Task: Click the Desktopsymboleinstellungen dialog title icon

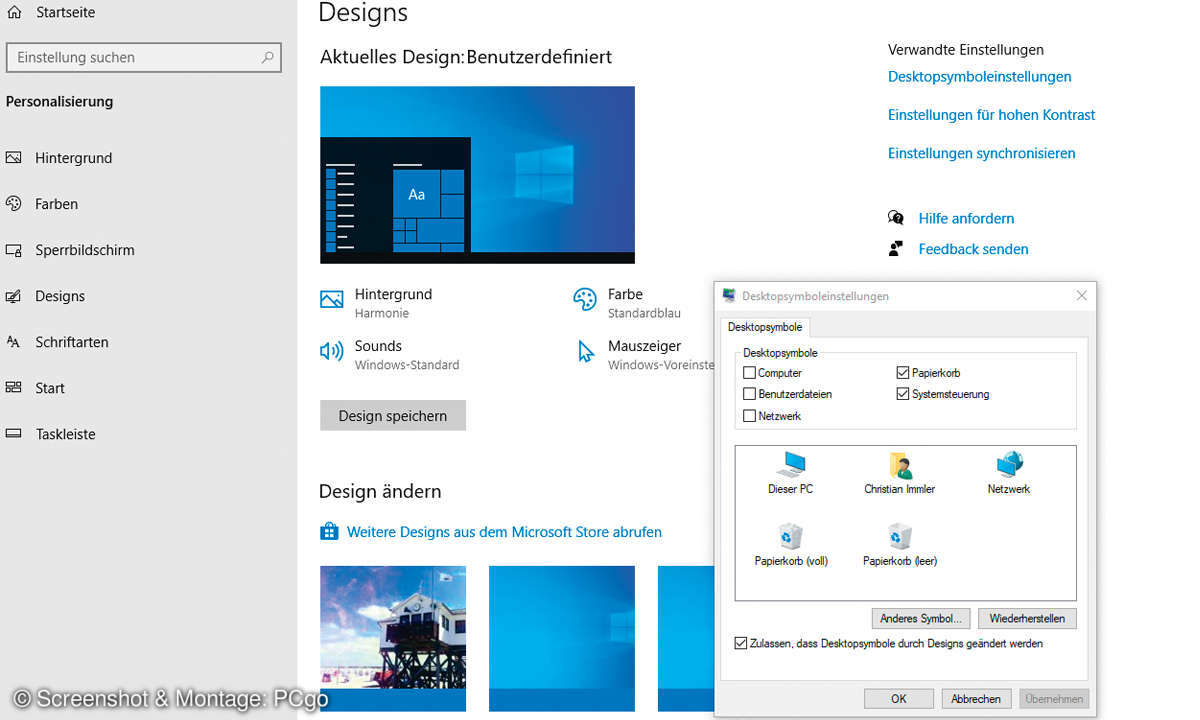Action: tap(729, 296)
